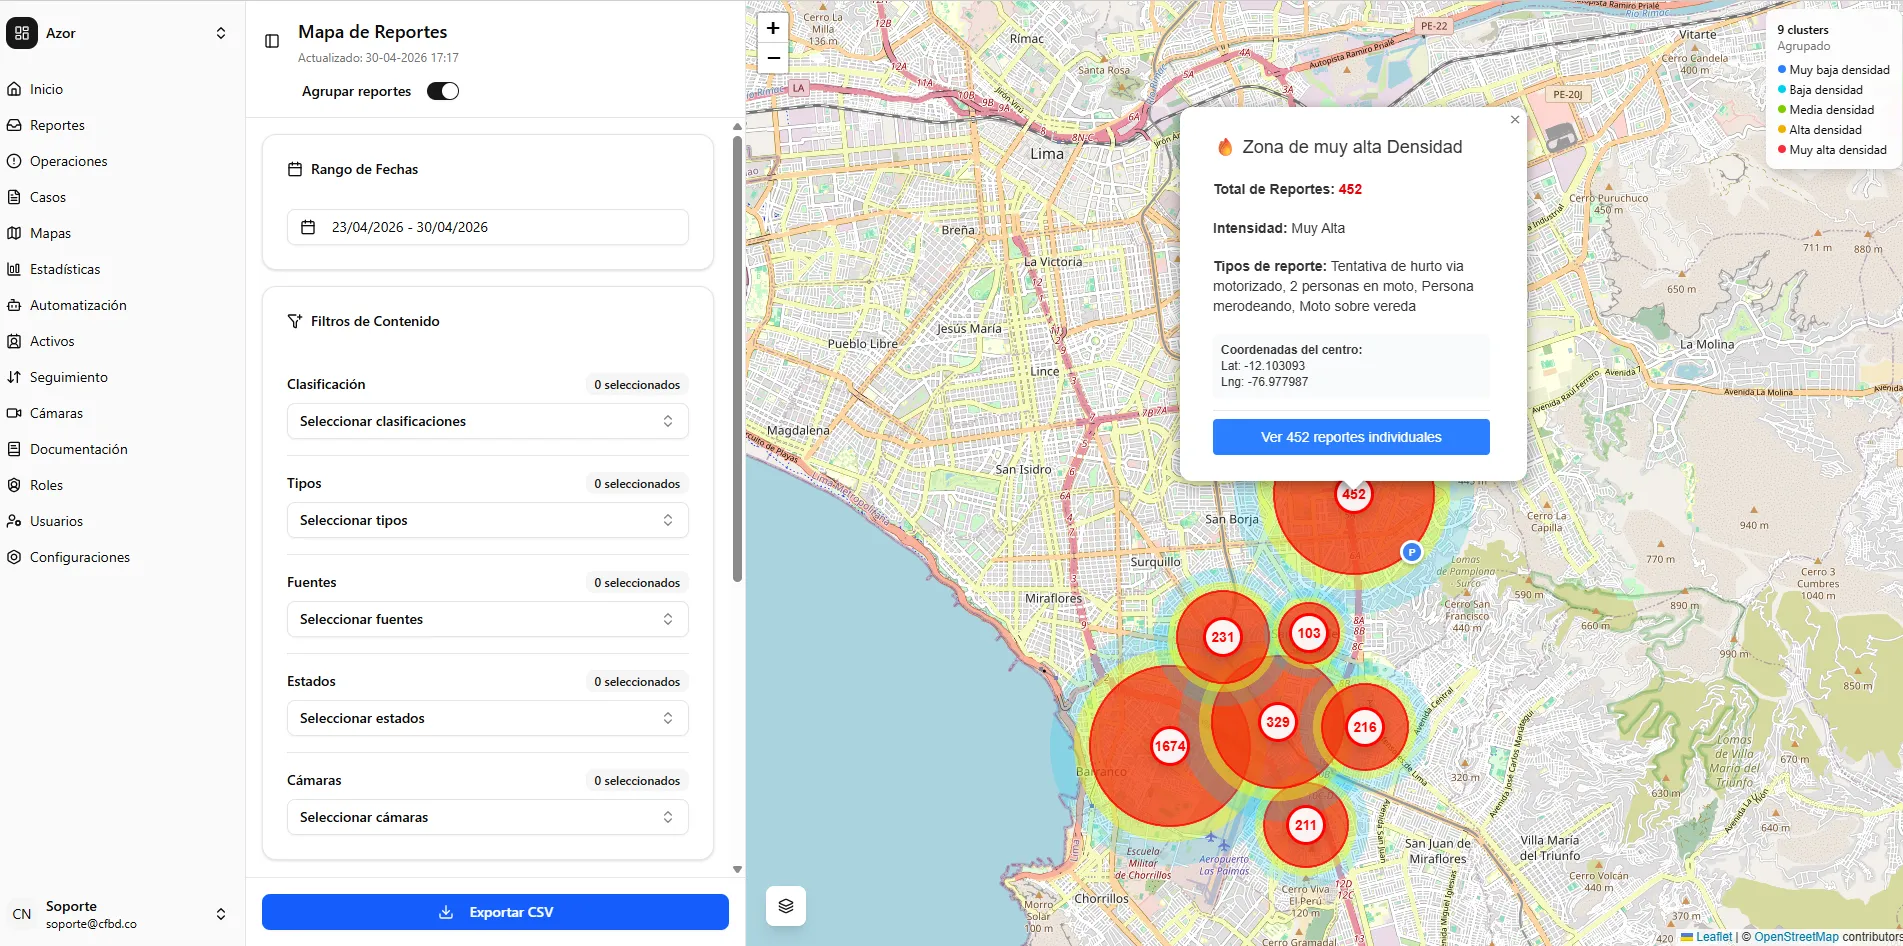Click the filter panel scrollbar
Screen dimensions: 1903x946
pyautogui.click(x=737, y=358)
